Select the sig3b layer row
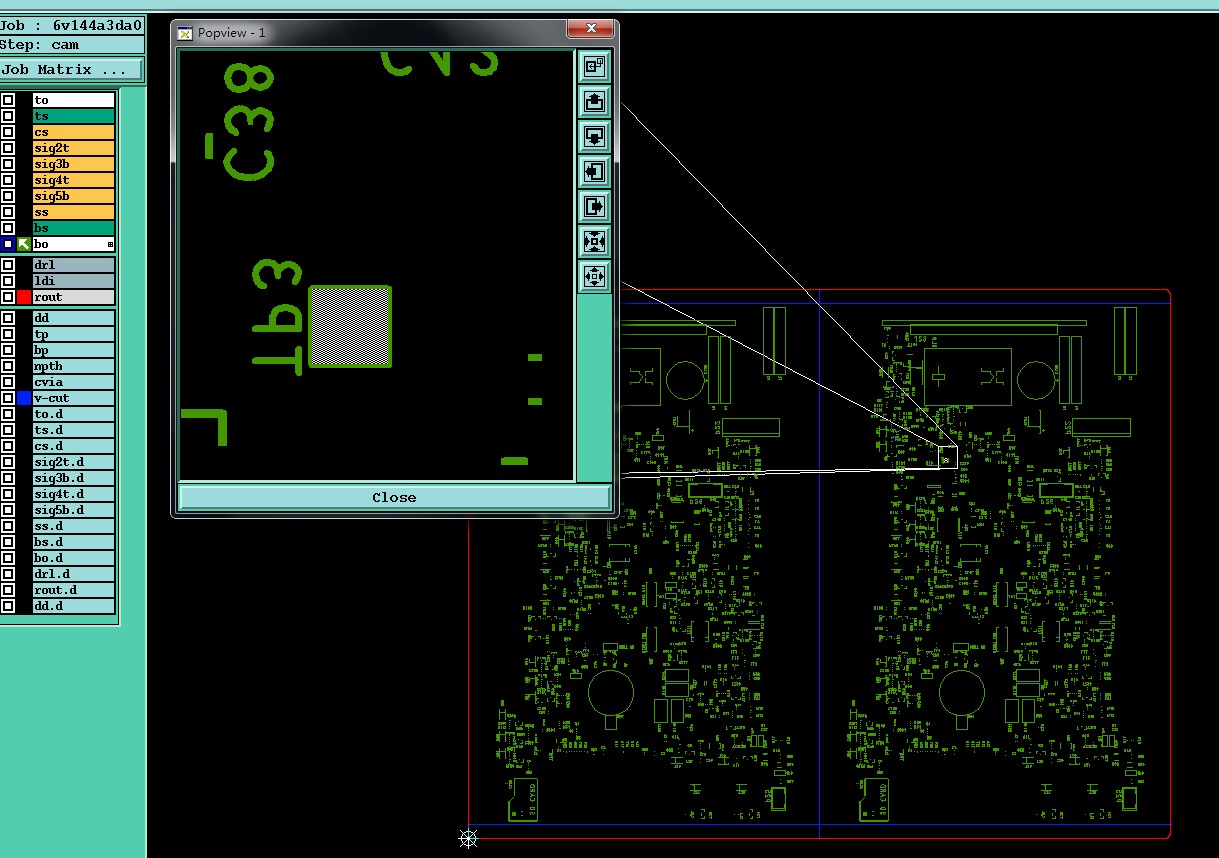Image resolution: width=1219 pixels, height=858 pixels. [x=73, y=164]
